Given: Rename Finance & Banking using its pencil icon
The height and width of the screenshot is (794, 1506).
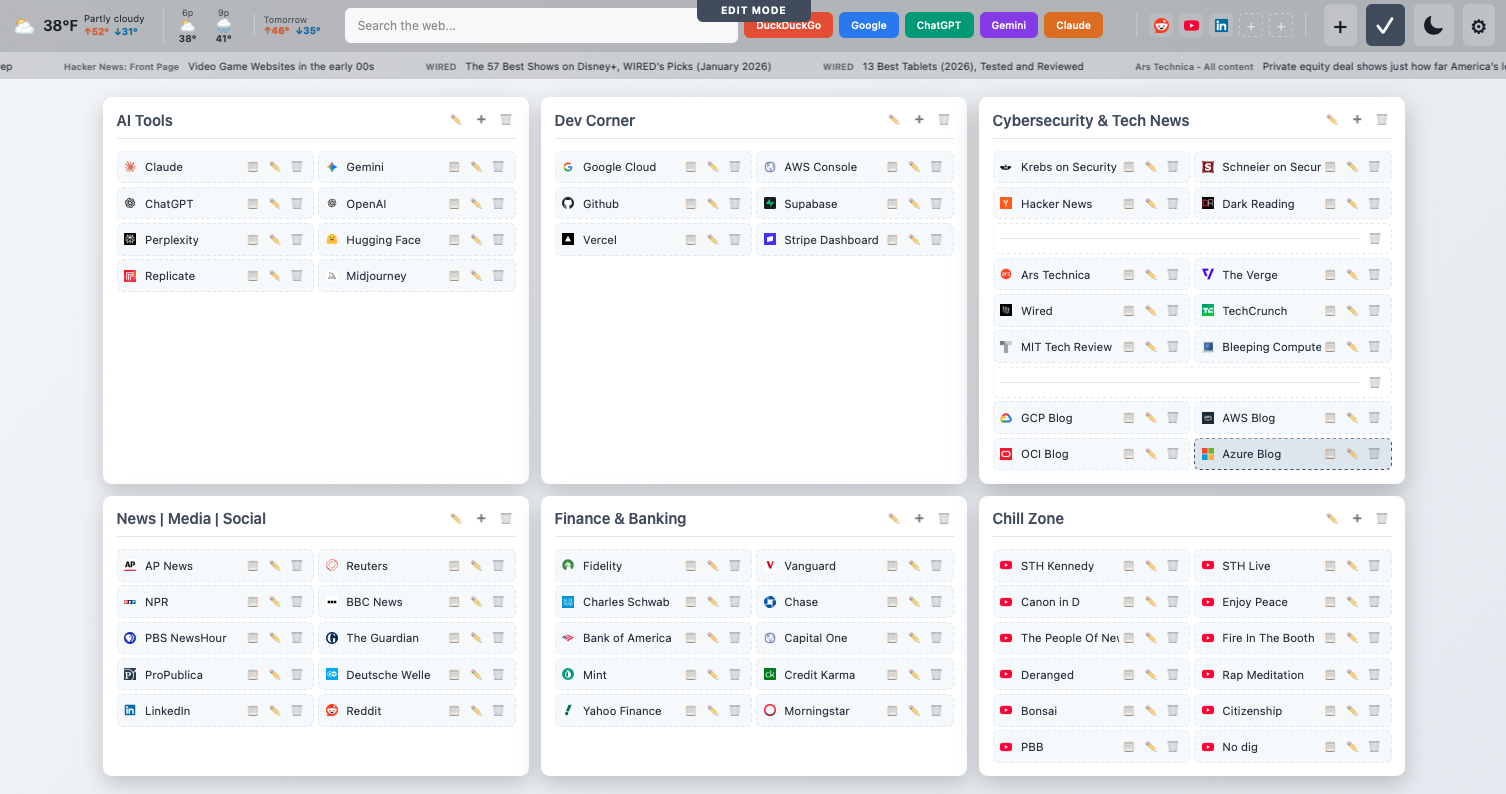Looking at the screenshot, I should pos(893,518).
